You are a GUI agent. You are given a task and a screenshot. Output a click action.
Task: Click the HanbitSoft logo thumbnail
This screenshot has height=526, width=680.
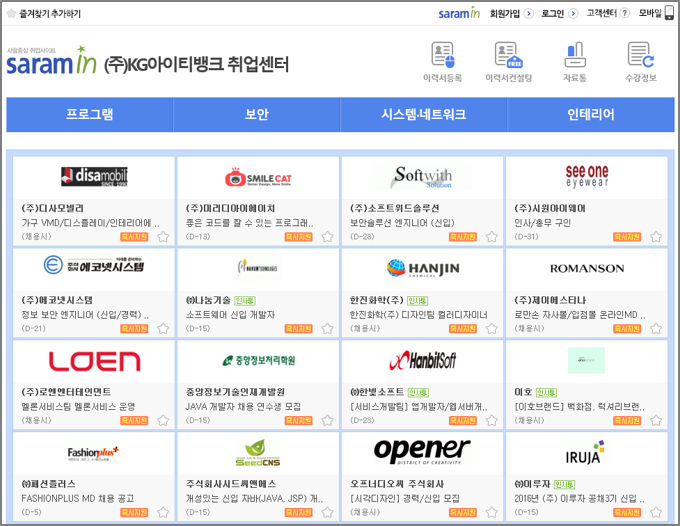(x=423, y=360)
